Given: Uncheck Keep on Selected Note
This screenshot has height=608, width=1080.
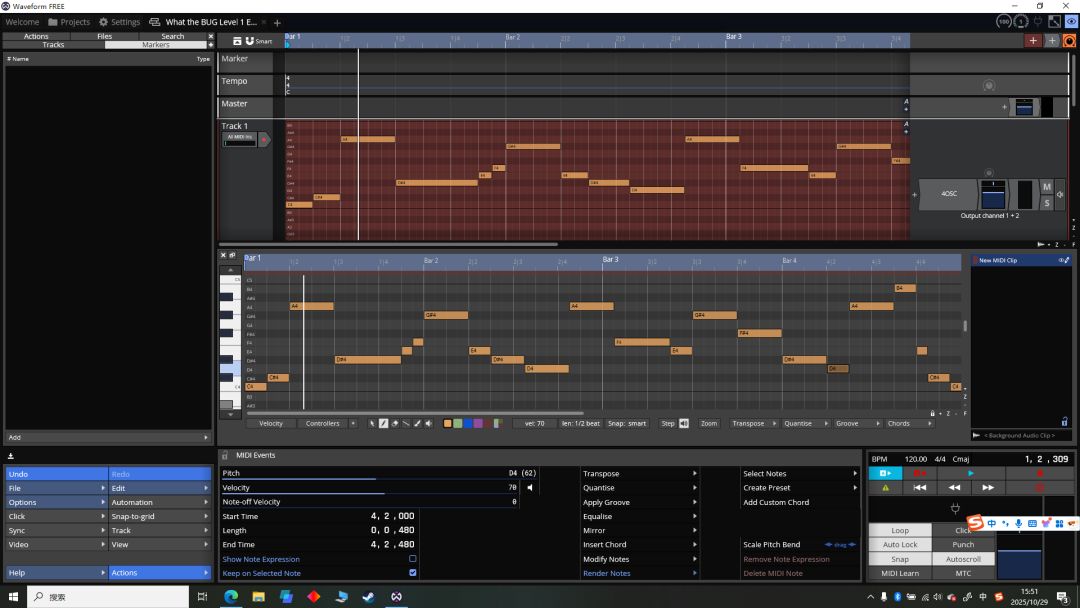Looking at the screenshot, I should coord(412,573).
